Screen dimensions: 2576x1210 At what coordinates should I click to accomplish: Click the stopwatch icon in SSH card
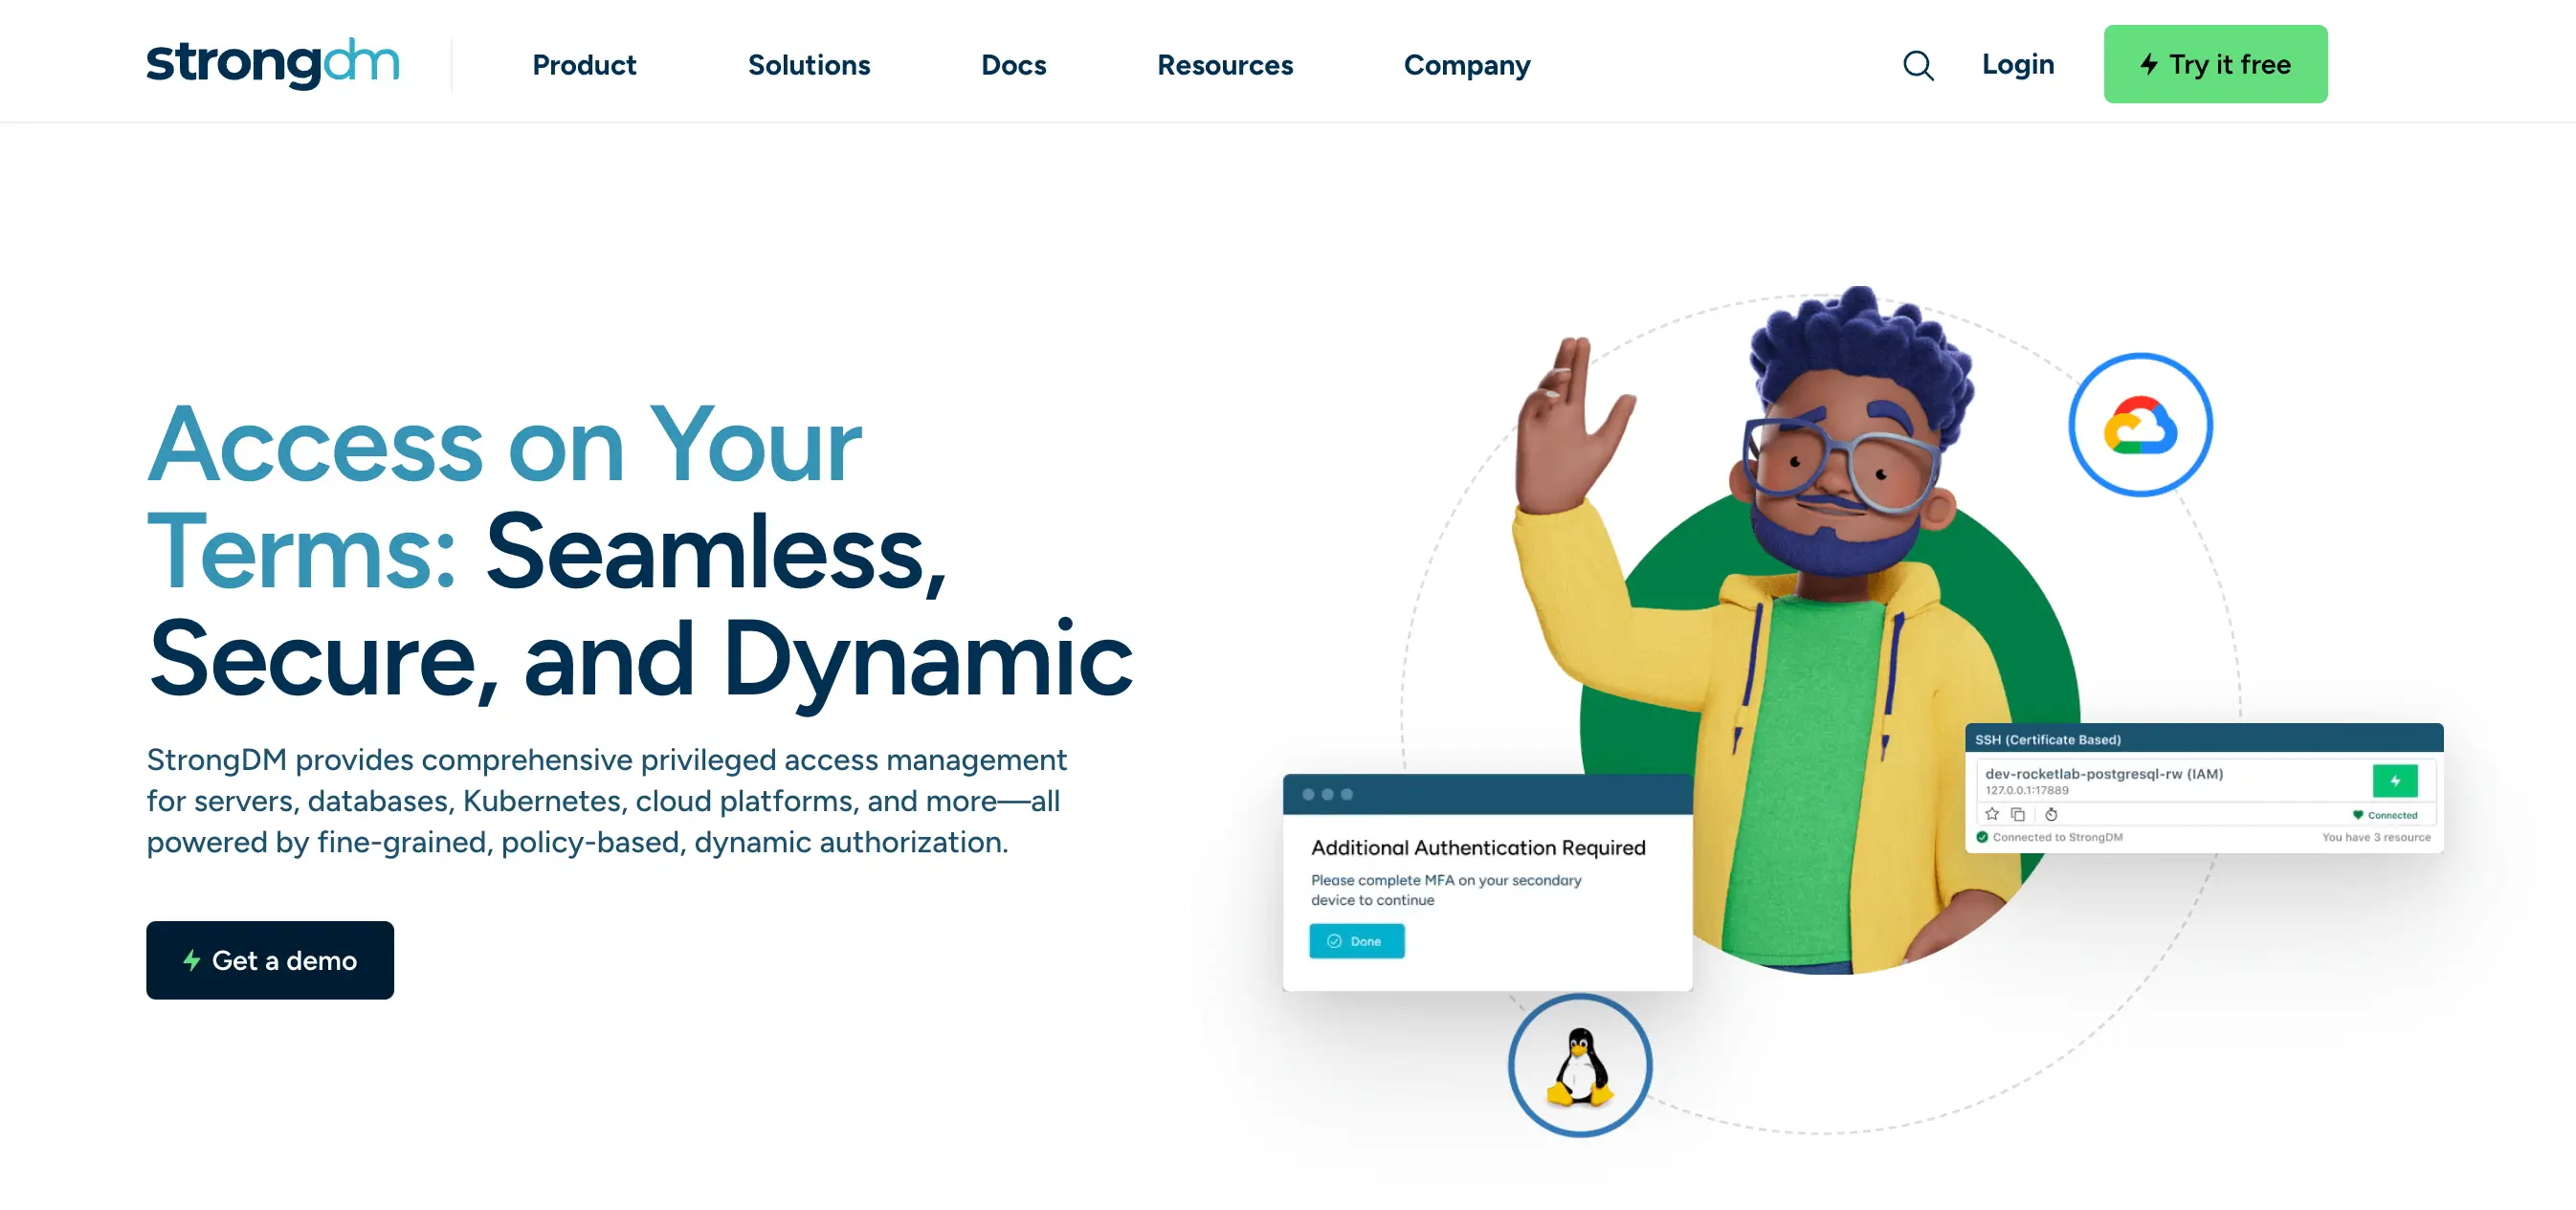tap(2051, 814)
